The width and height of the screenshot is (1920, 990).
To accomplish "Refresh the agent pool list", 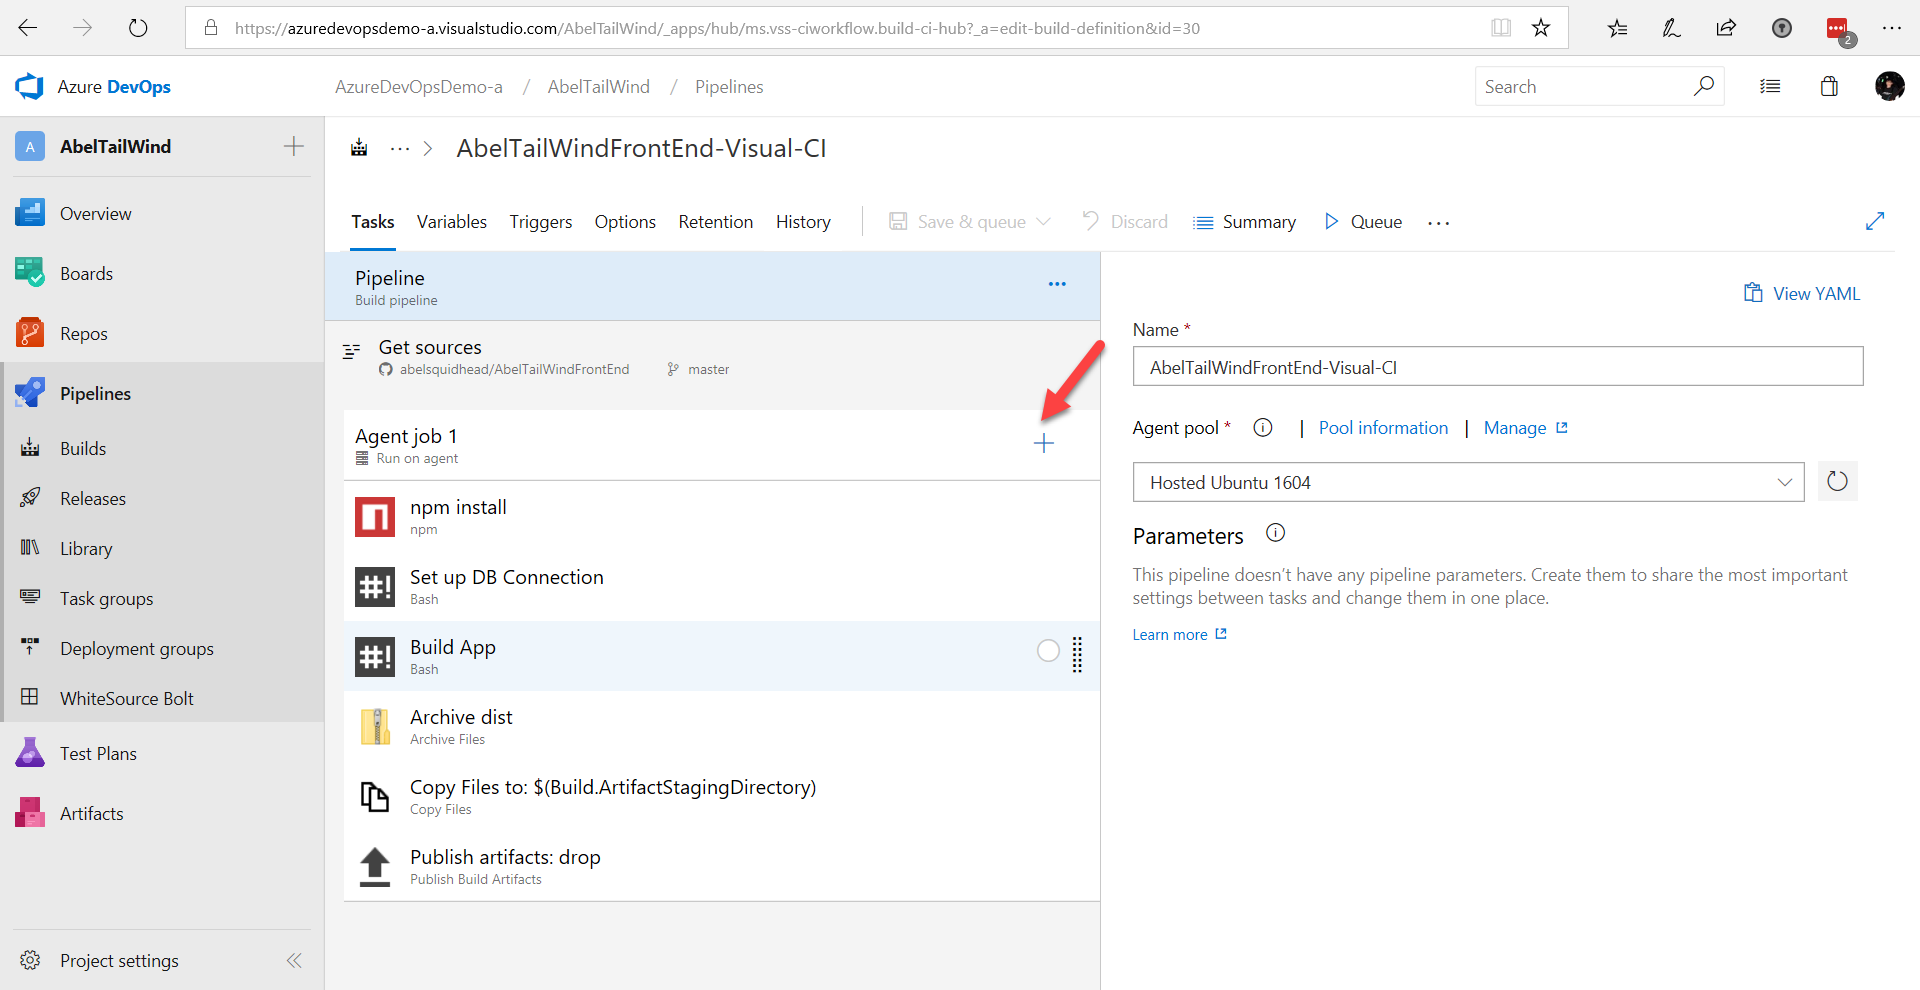I will [1837, 482].
